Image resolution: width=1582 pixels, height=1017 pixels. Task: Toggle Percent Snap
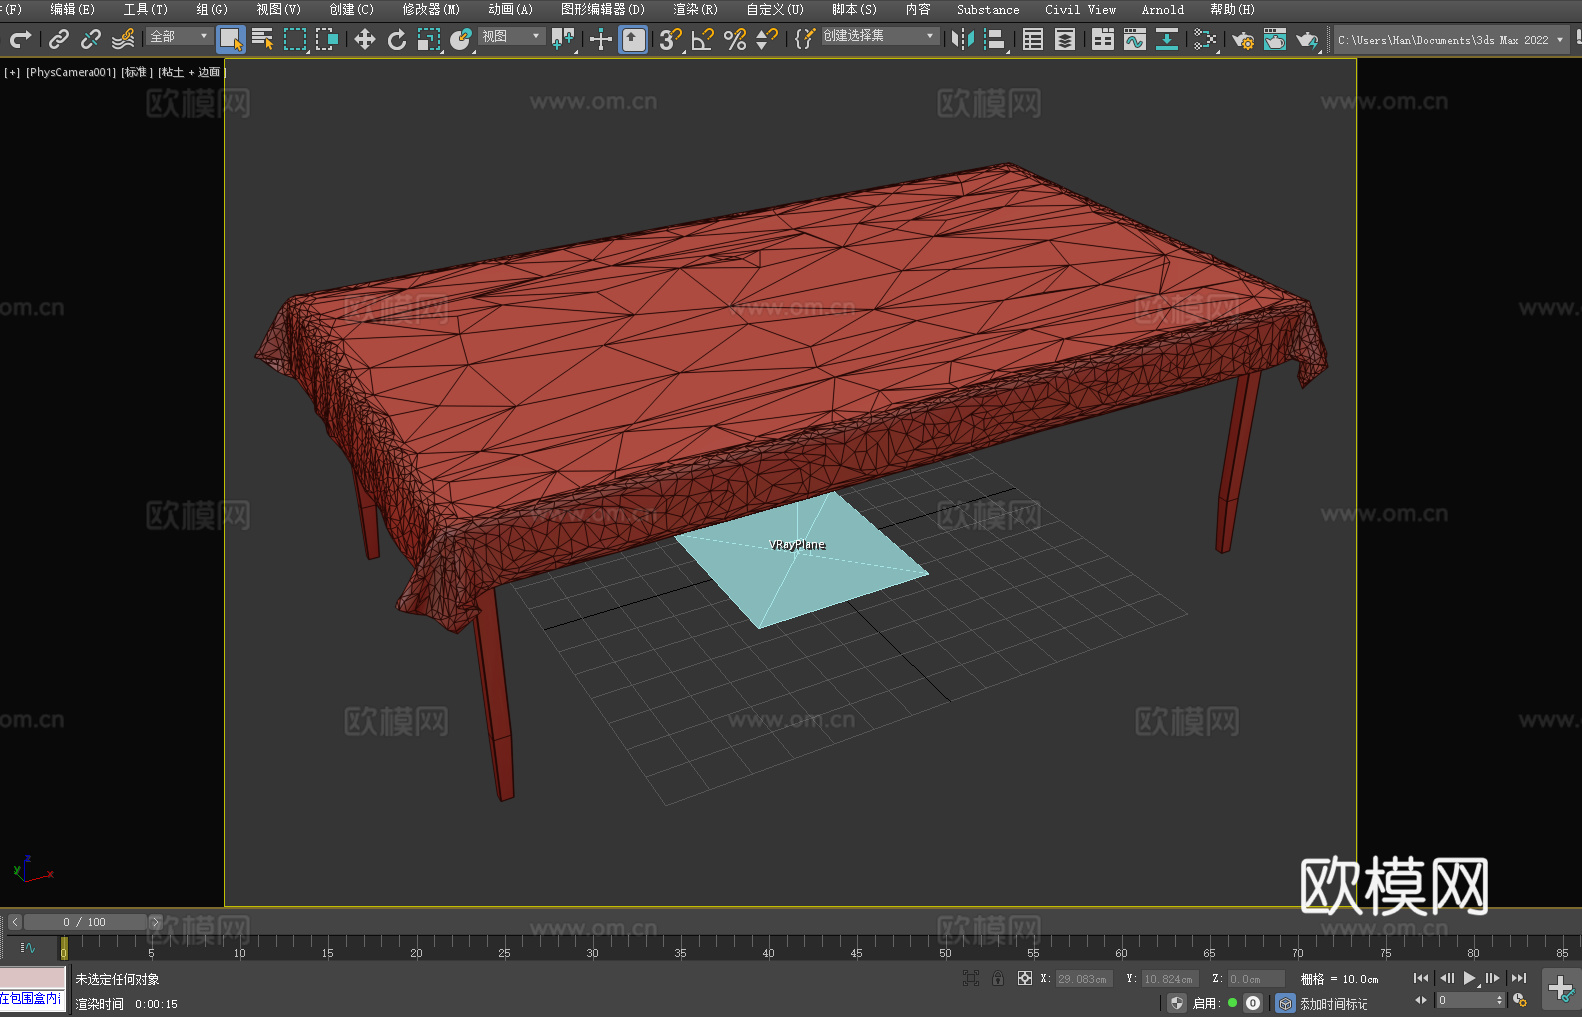[x=735, y=39]
